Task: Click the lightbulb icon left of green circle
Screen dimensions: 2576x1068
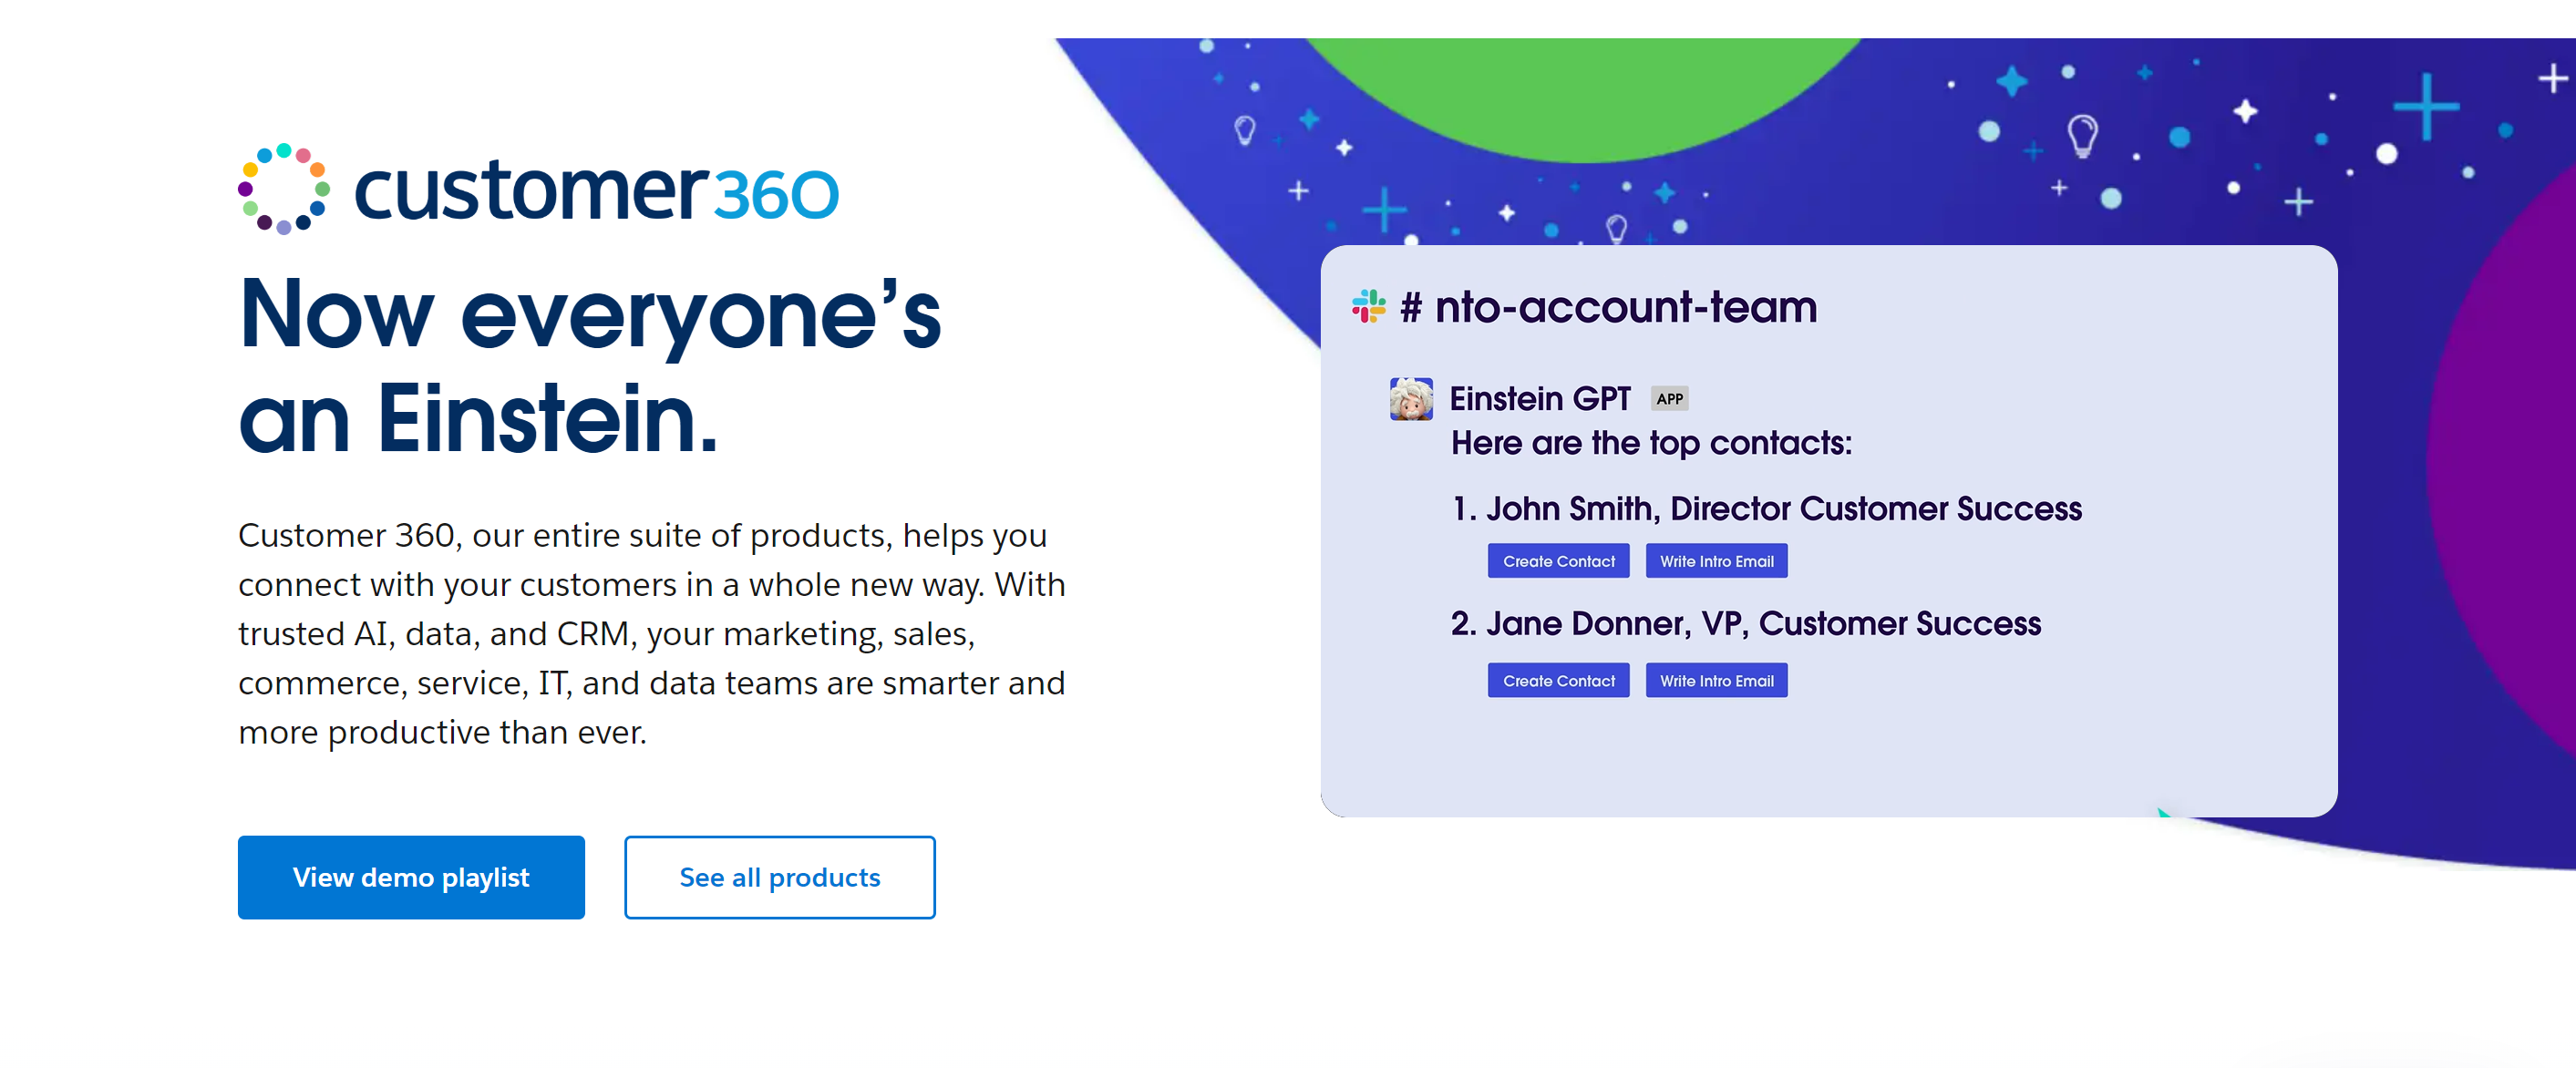Action: click(1245, 130)
